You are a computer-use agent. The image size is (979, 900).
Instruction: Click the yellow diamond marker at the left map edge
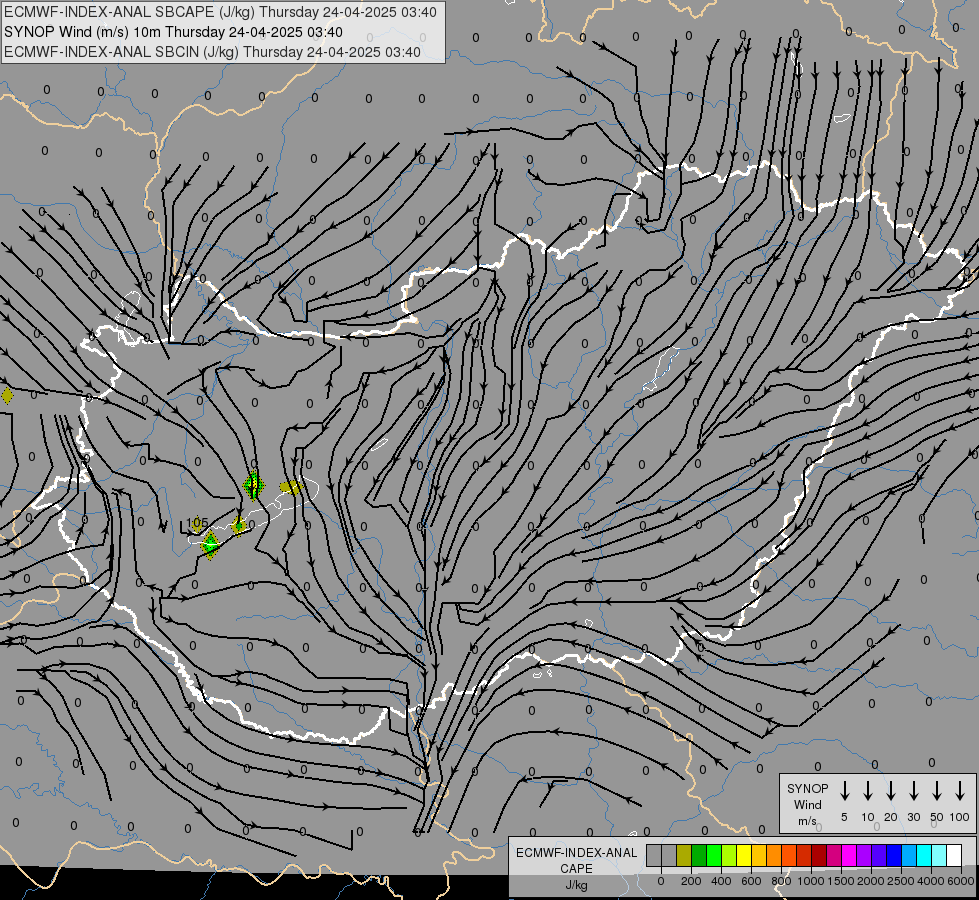[7, 395]
